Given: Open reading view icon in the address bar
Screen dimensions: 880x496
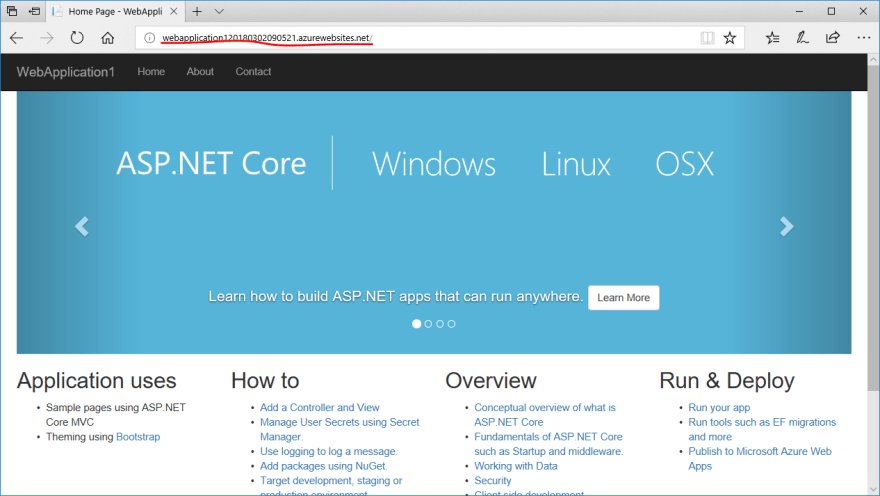Looking at the screenshot, I should click(707, 38).
